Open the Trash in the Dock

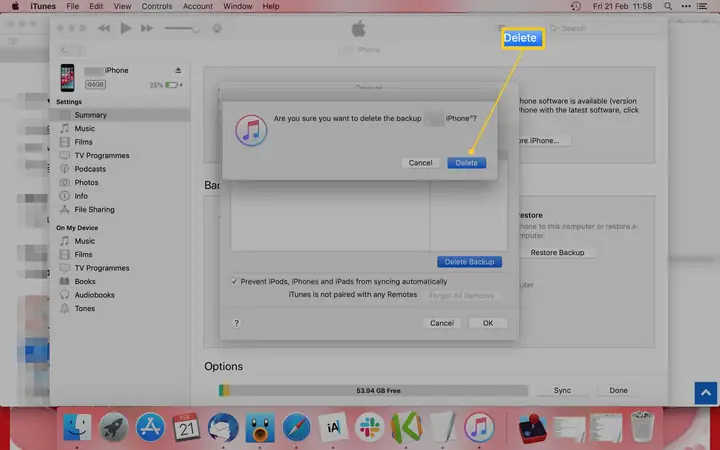642,427
